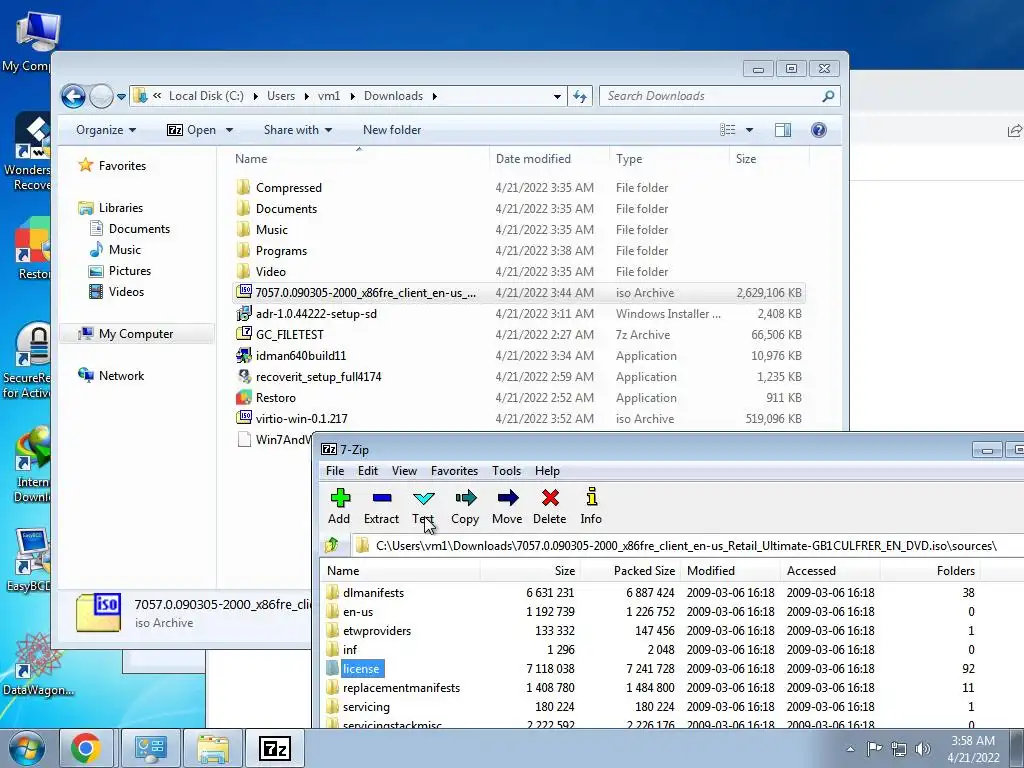
Task: Select Network in the navigation pane
Action: 121,376
